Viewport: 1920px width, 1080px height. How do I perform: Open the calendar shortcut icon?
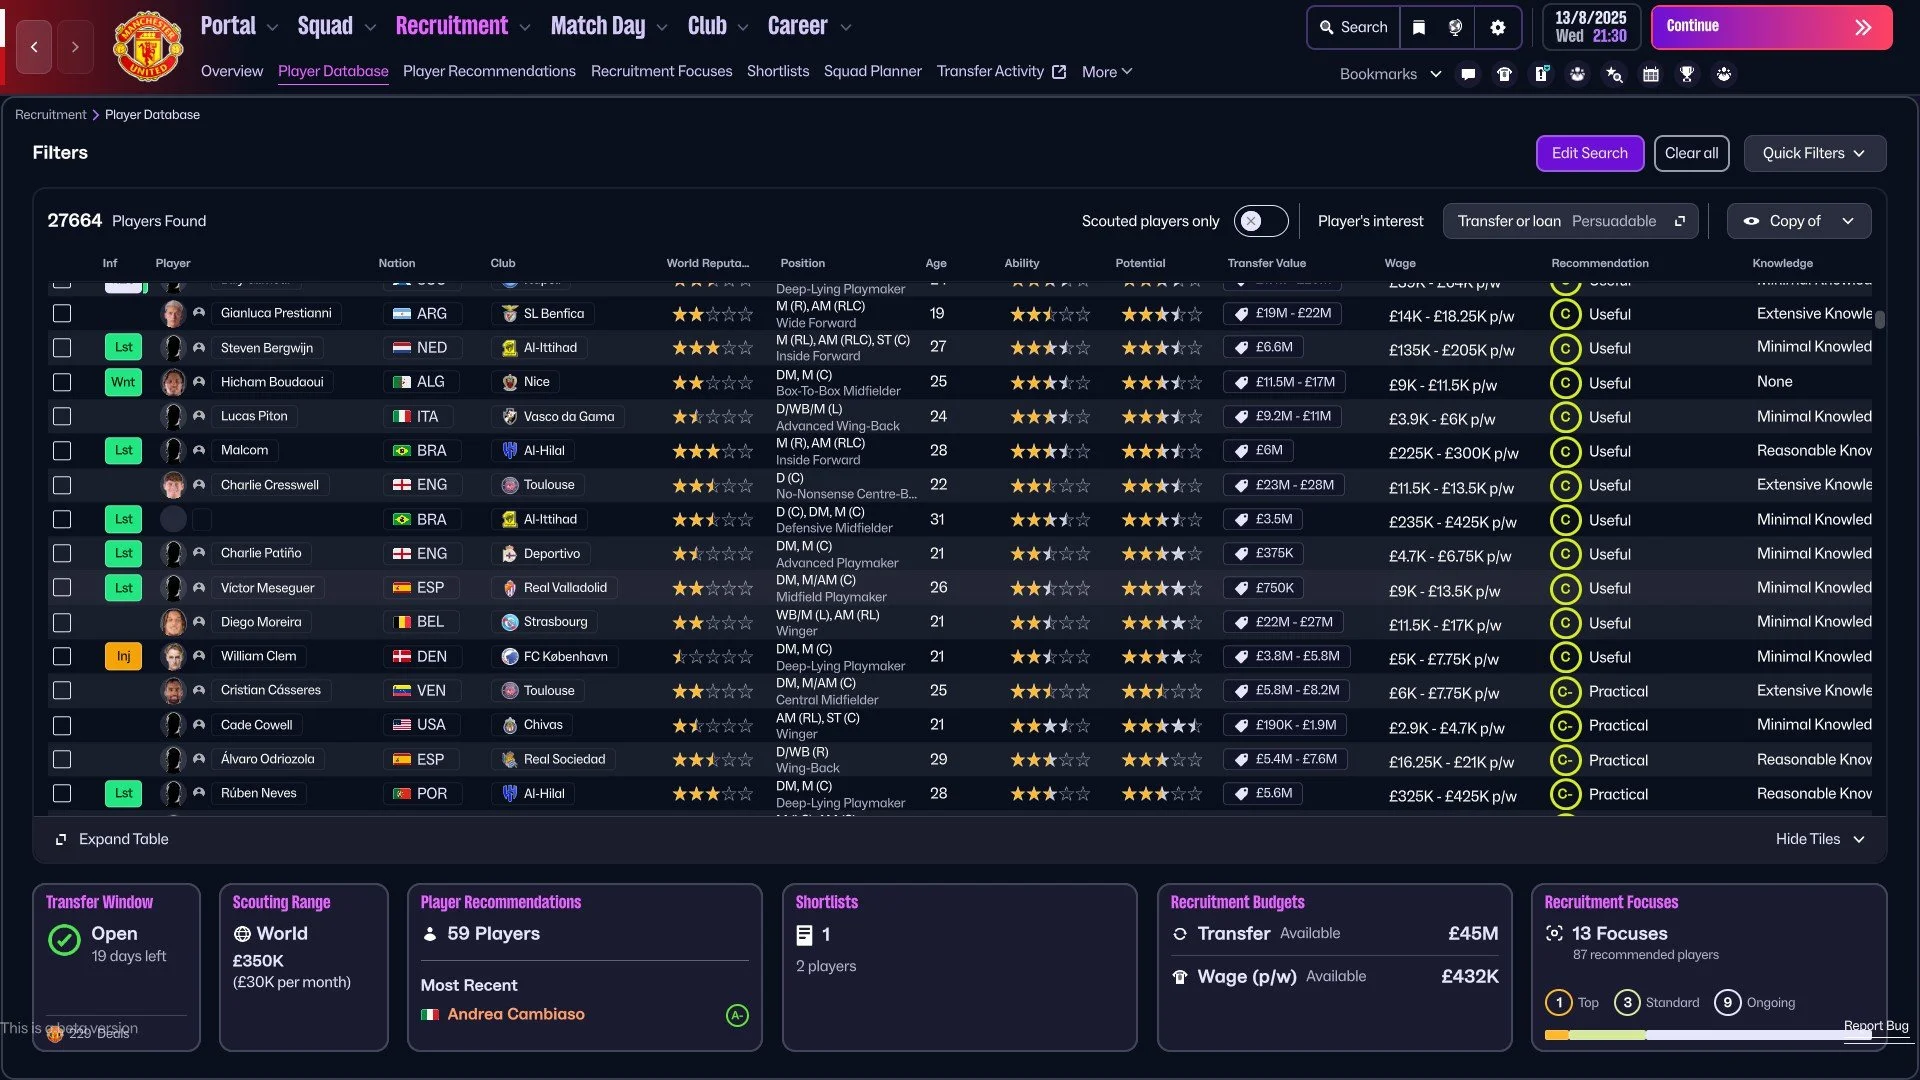[x=1651, y=74]
